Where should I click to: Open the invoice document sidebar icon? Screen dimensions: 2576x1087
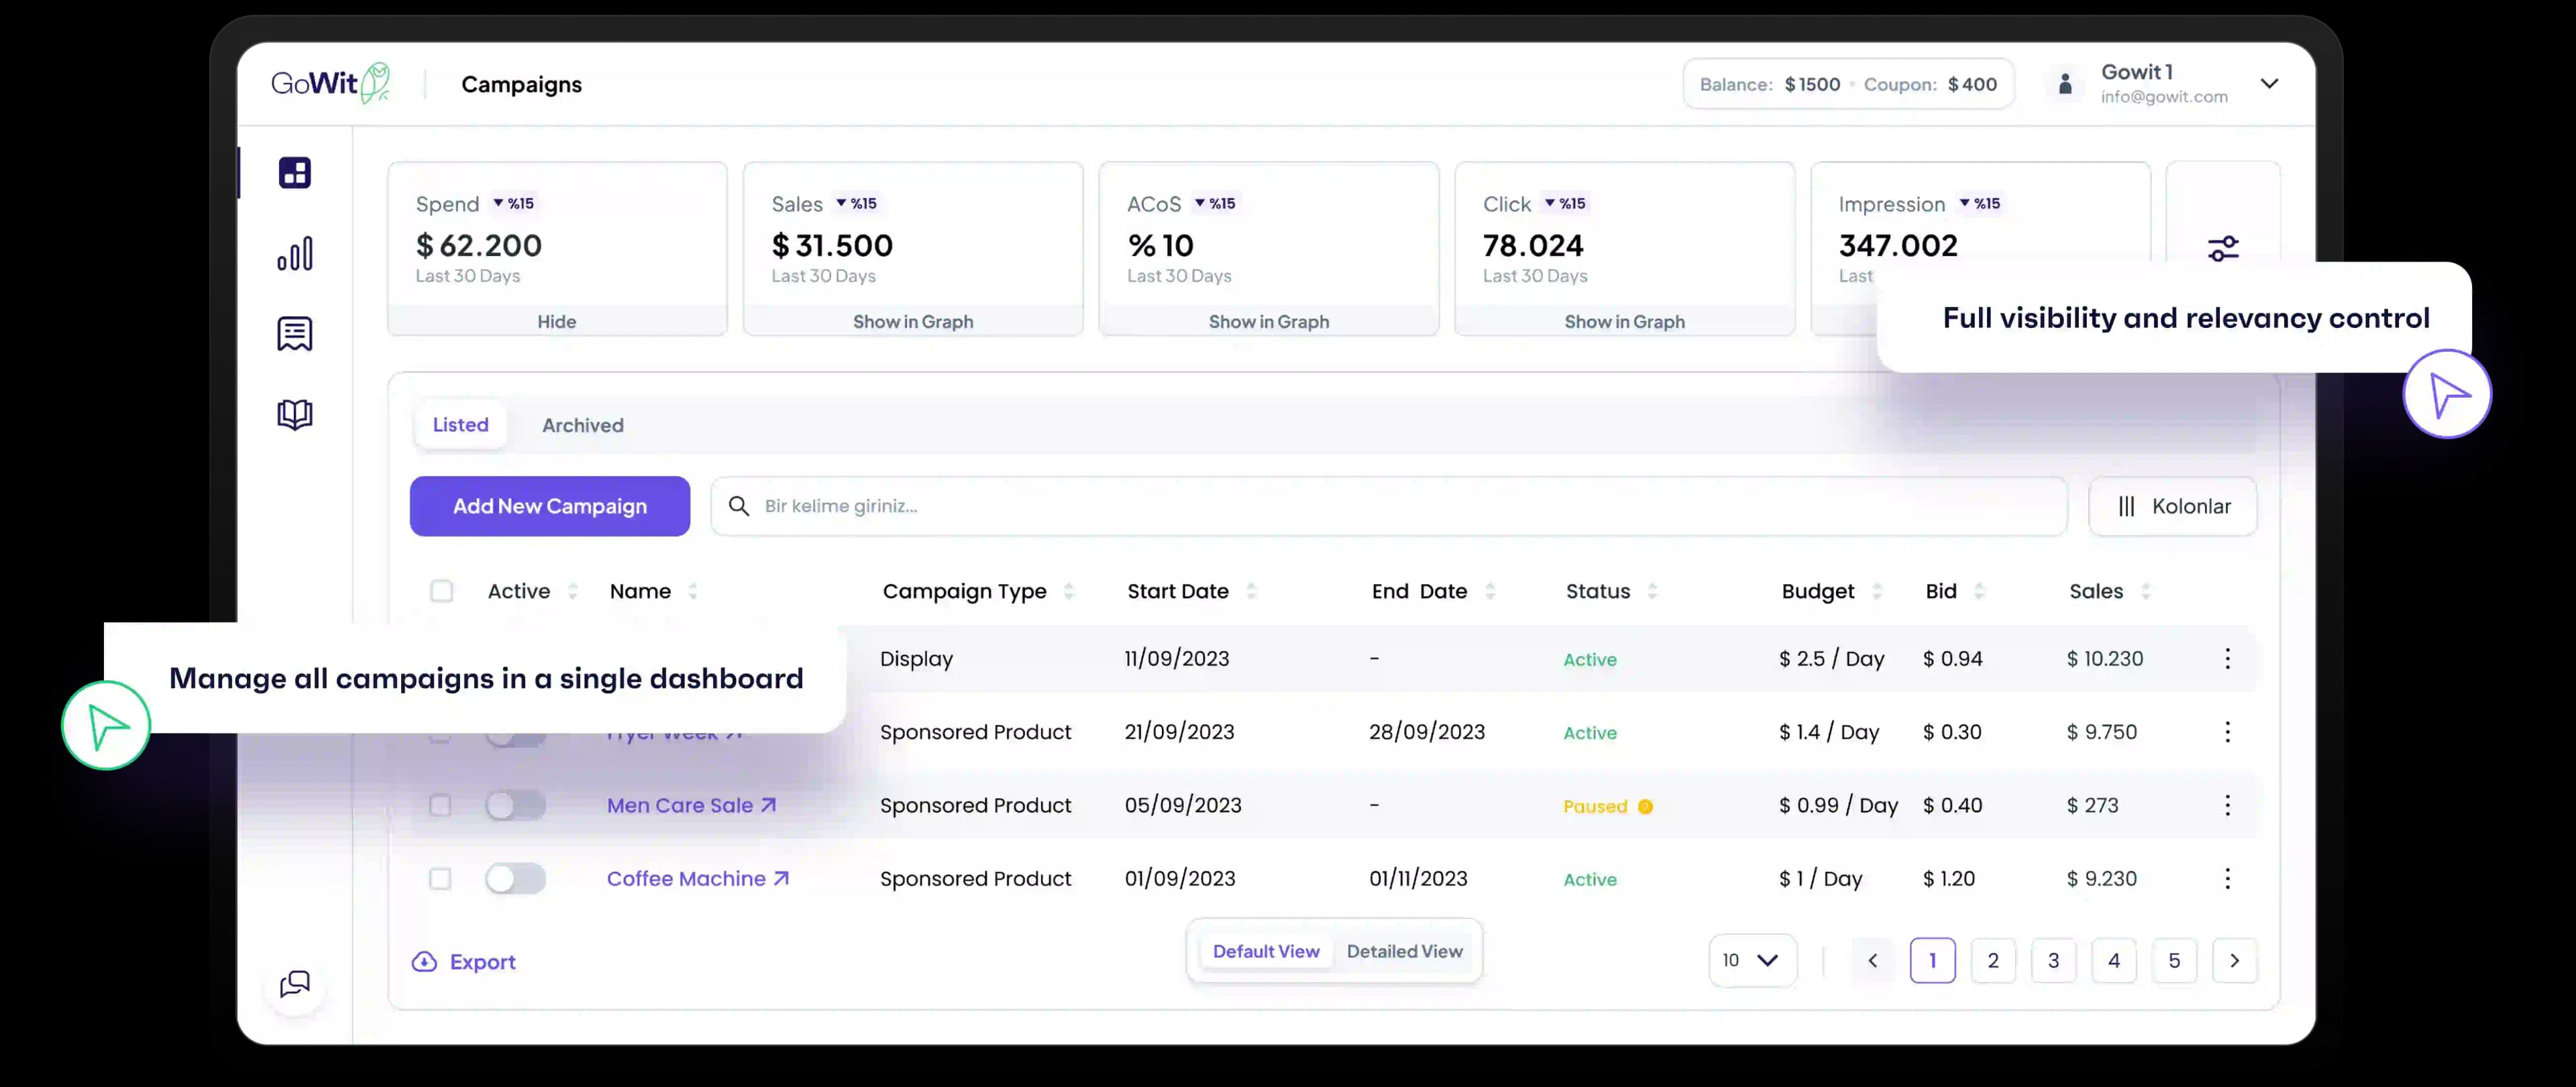tap(294, 334)
